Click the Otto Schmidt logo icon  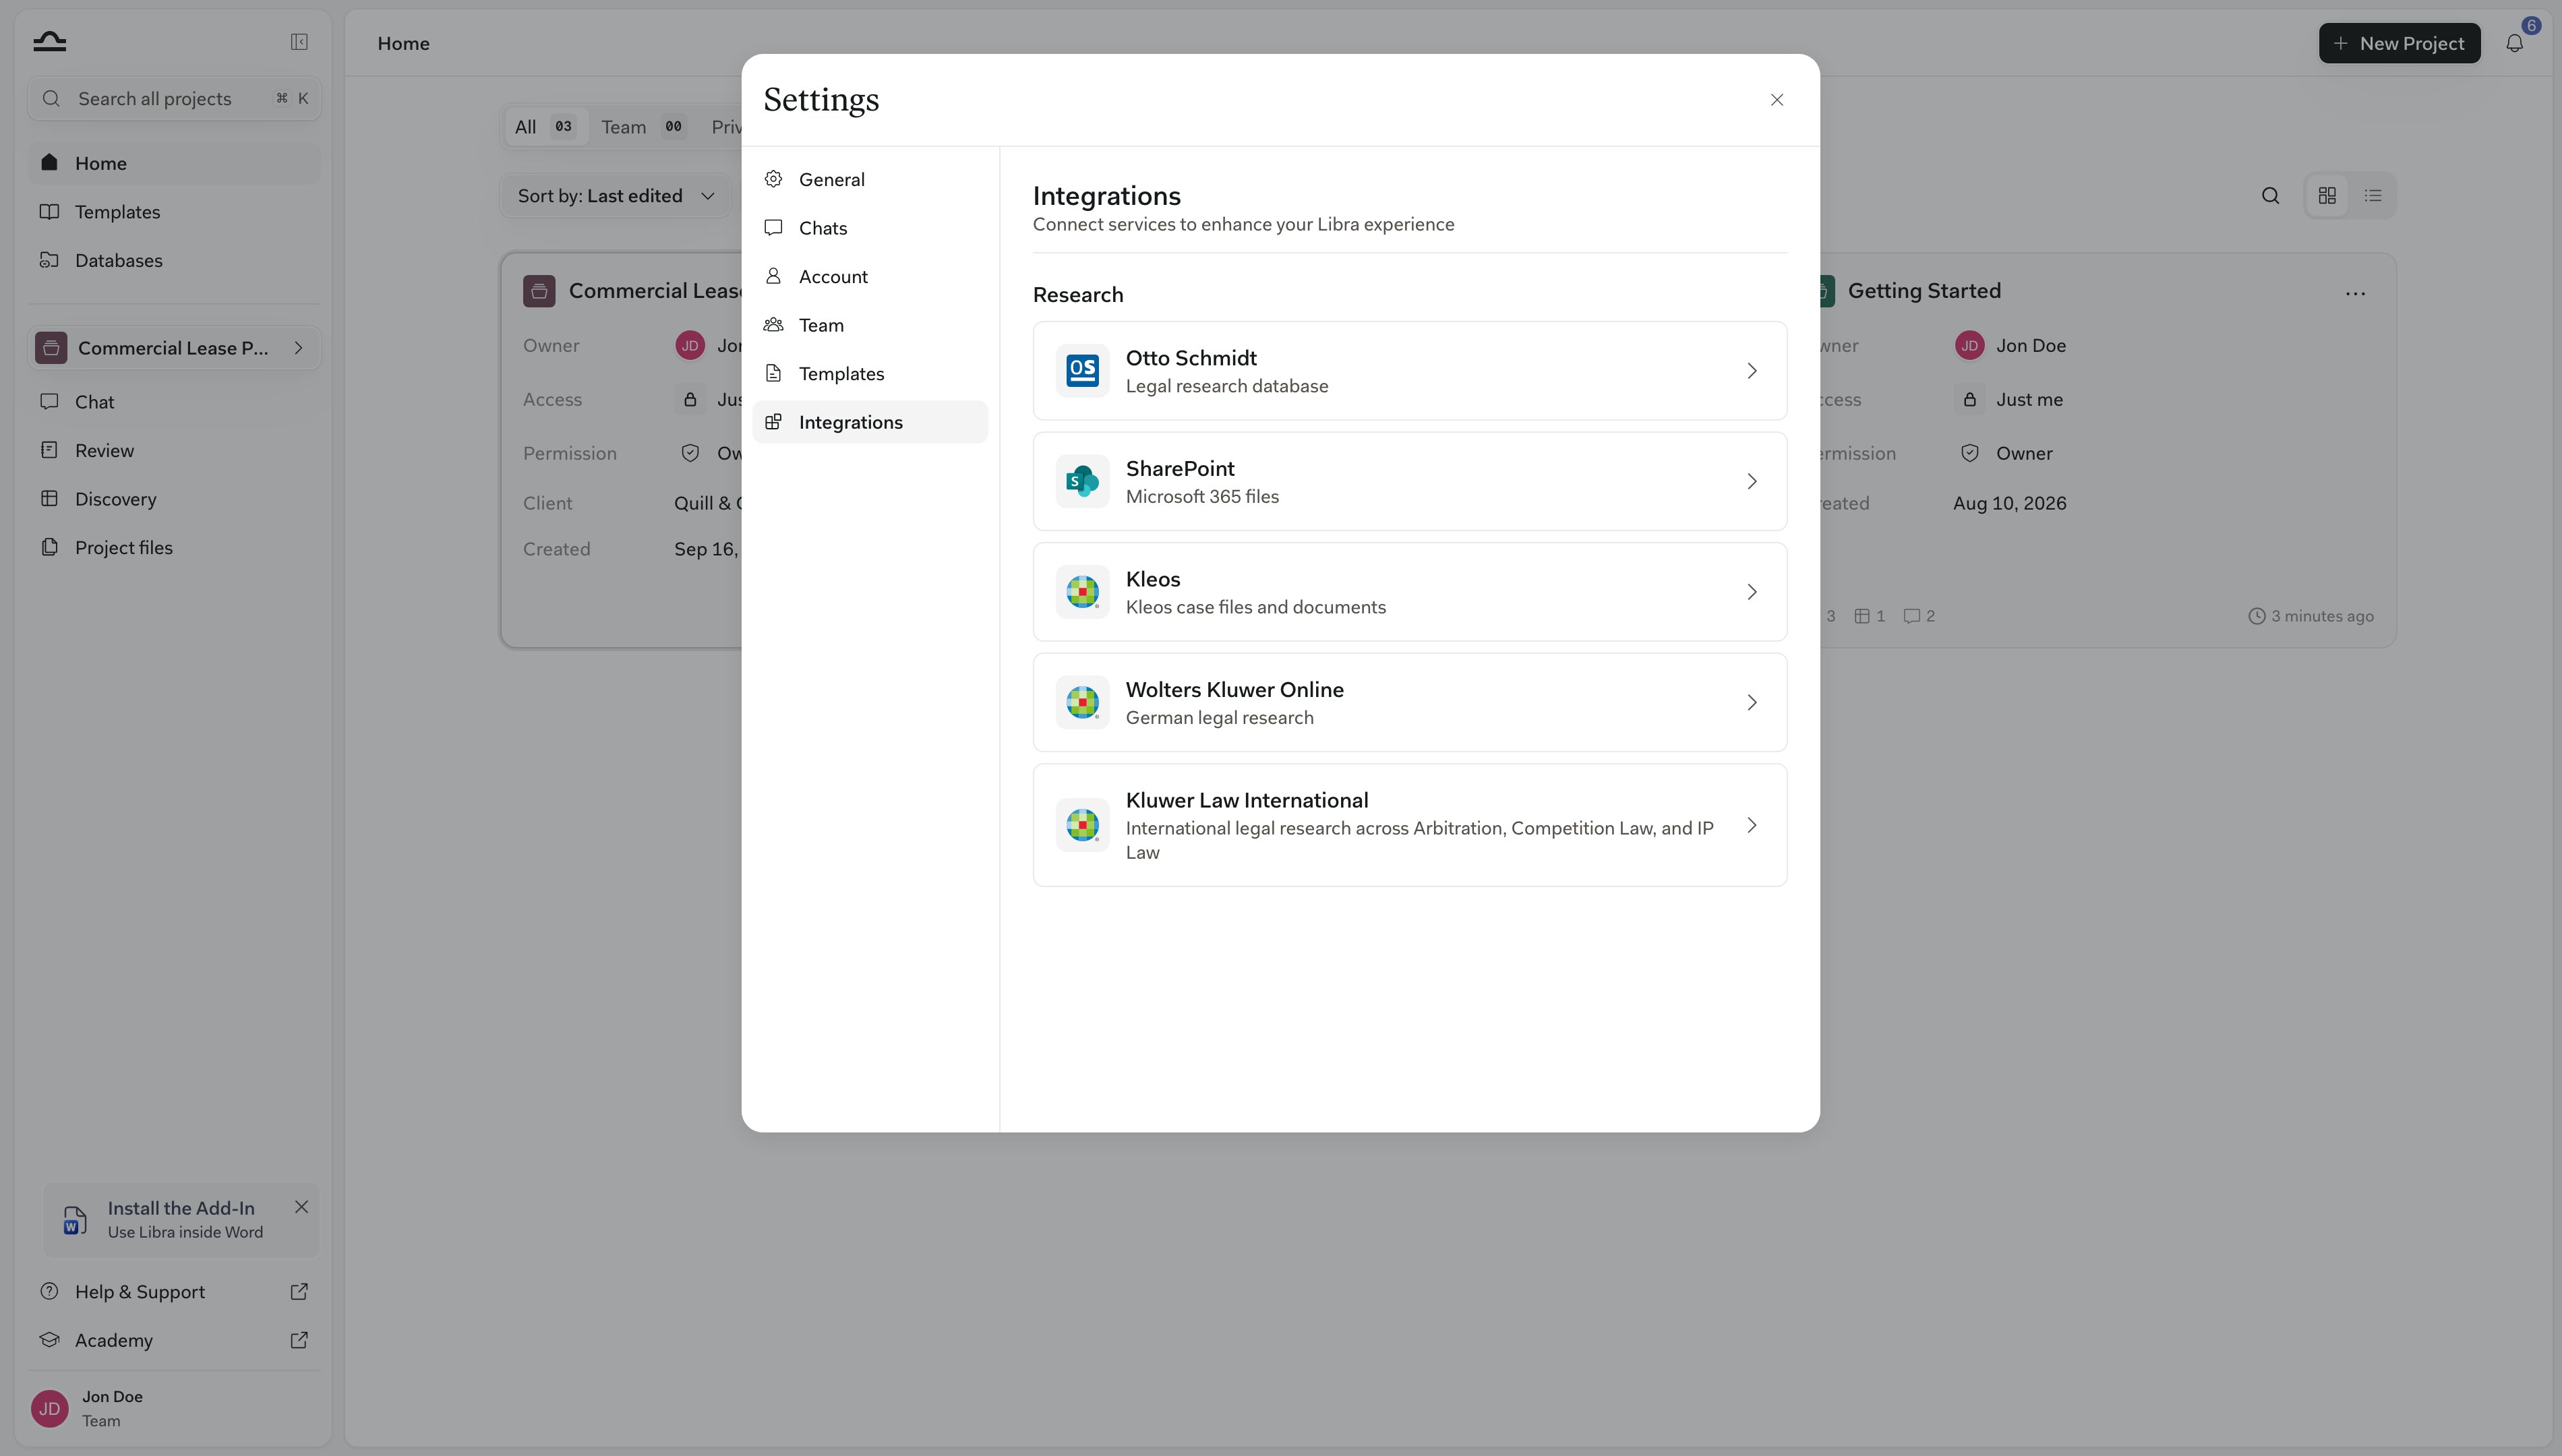tap(1082, 371)
